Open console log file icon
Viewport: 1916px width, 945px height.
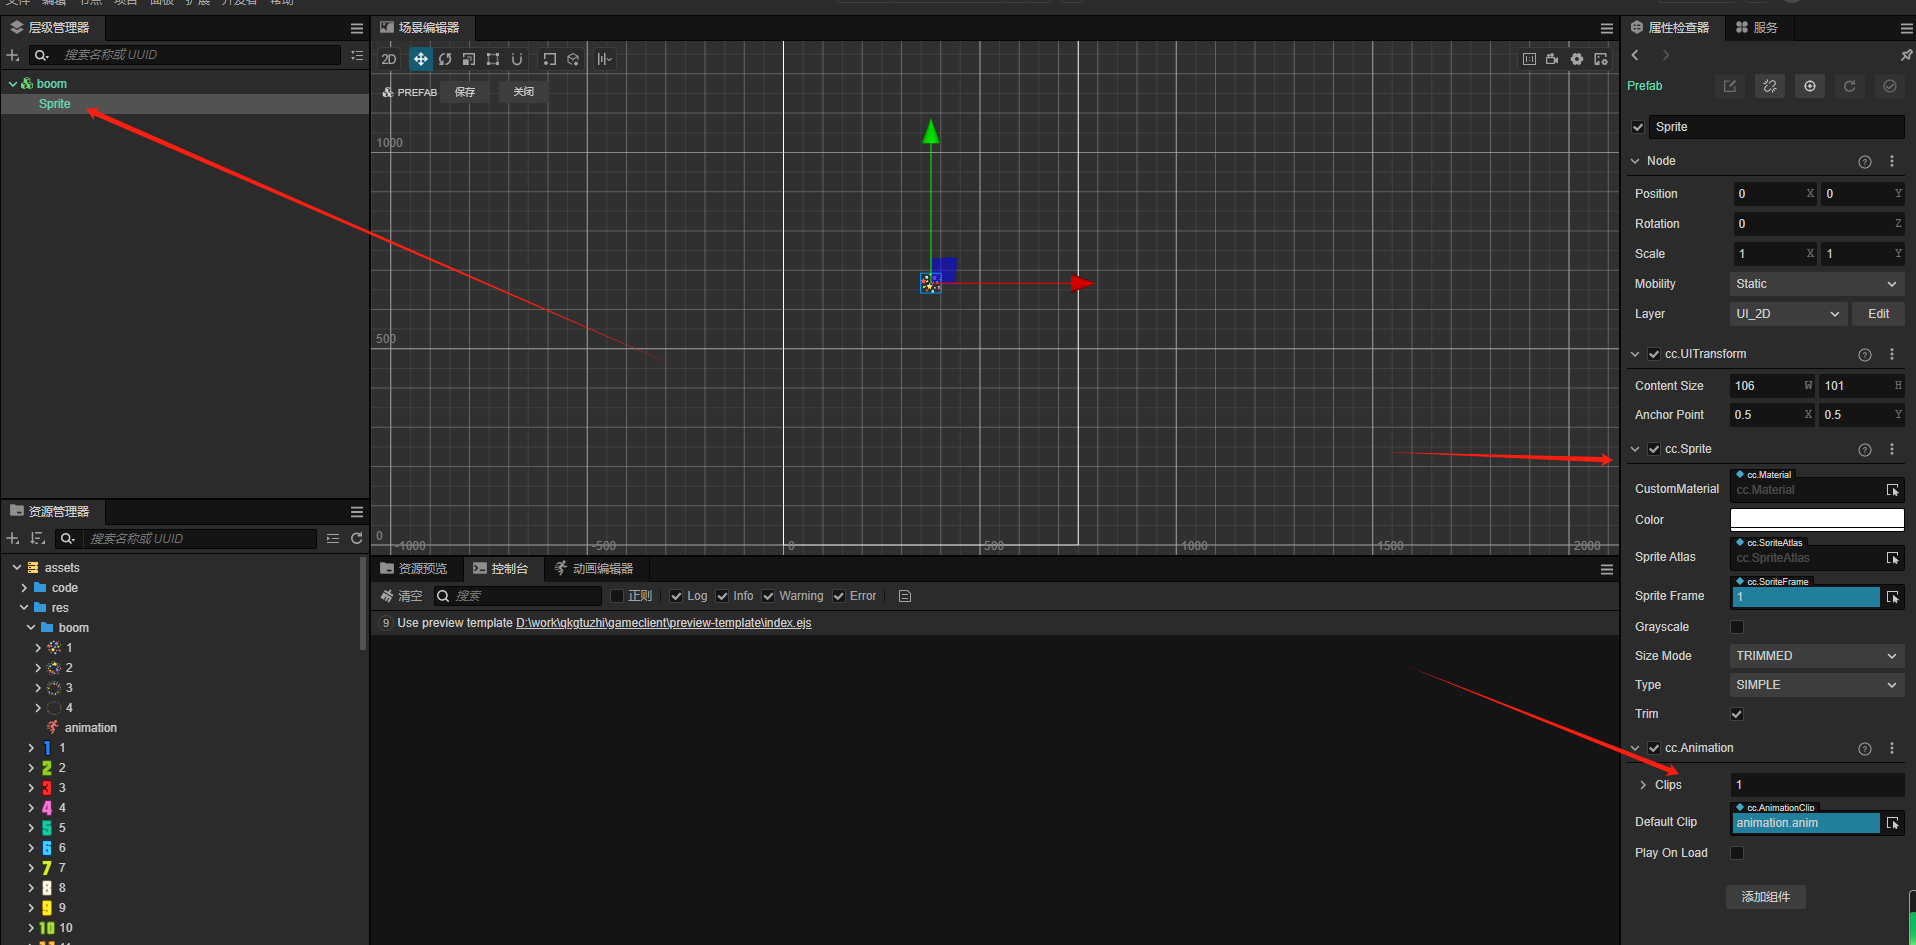(905, 596)
